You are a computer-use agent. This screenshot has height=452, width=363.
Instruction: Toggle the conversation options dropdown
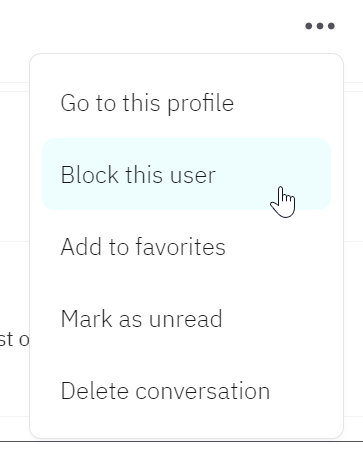click(320, 26)
